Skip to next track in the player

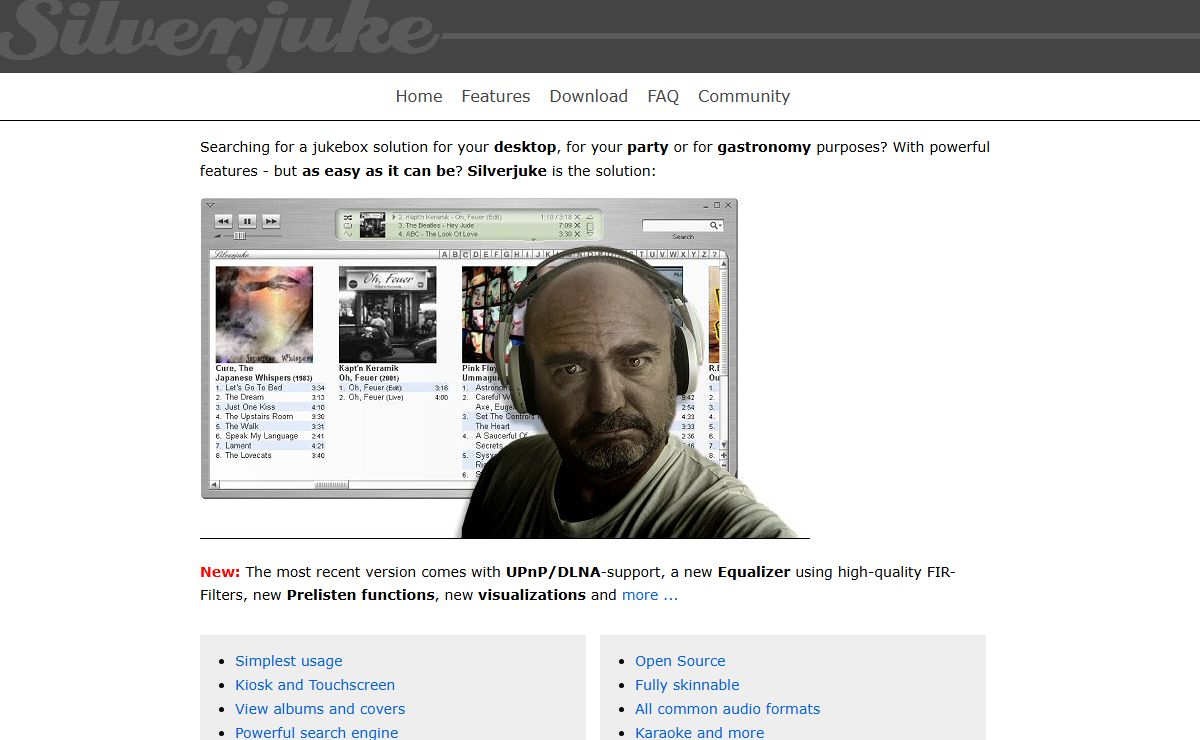click(271, 221)
